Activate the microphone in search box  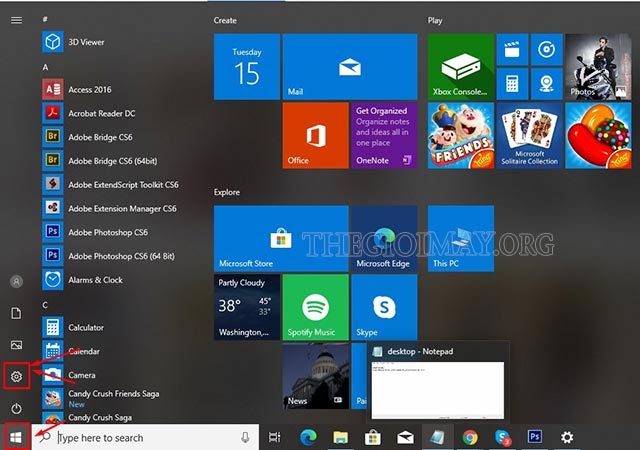click(245, 437)
